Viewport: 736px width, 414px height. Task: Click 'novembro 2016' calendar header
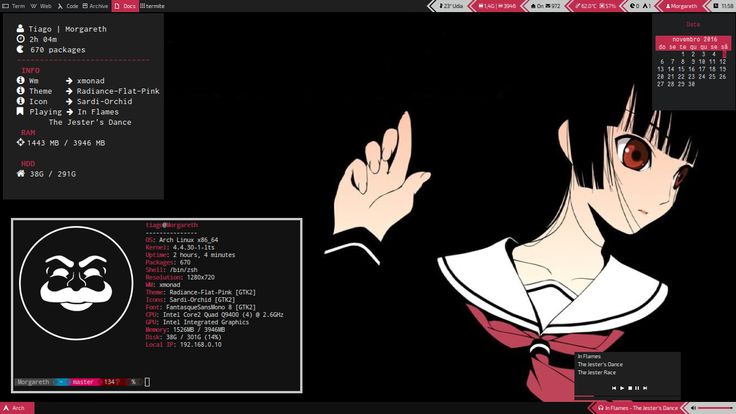[x=694, y=39]
